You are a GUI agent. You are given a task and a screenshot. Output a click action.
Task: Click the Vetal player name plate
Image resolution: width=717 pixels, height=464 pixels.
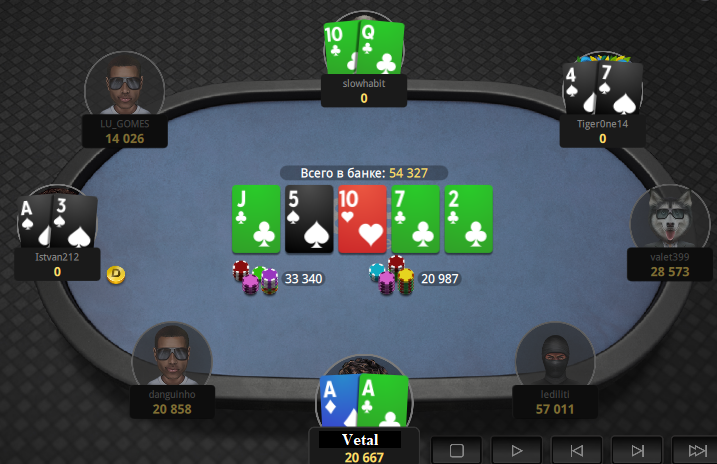coord(364,447)
